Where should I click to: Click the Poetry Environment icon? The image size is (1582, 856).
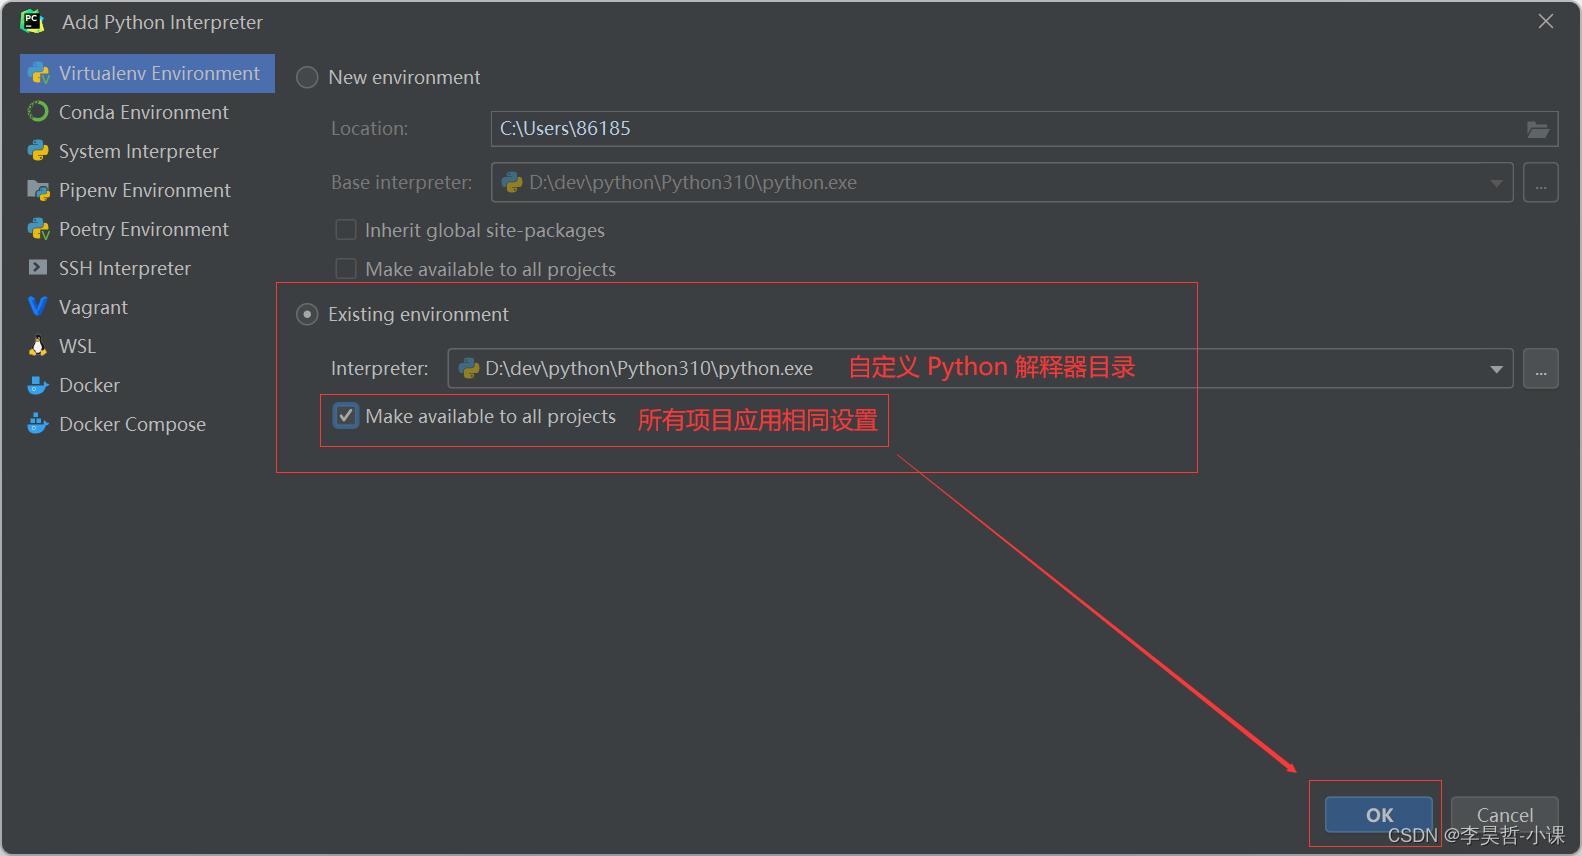pos(39,229)
